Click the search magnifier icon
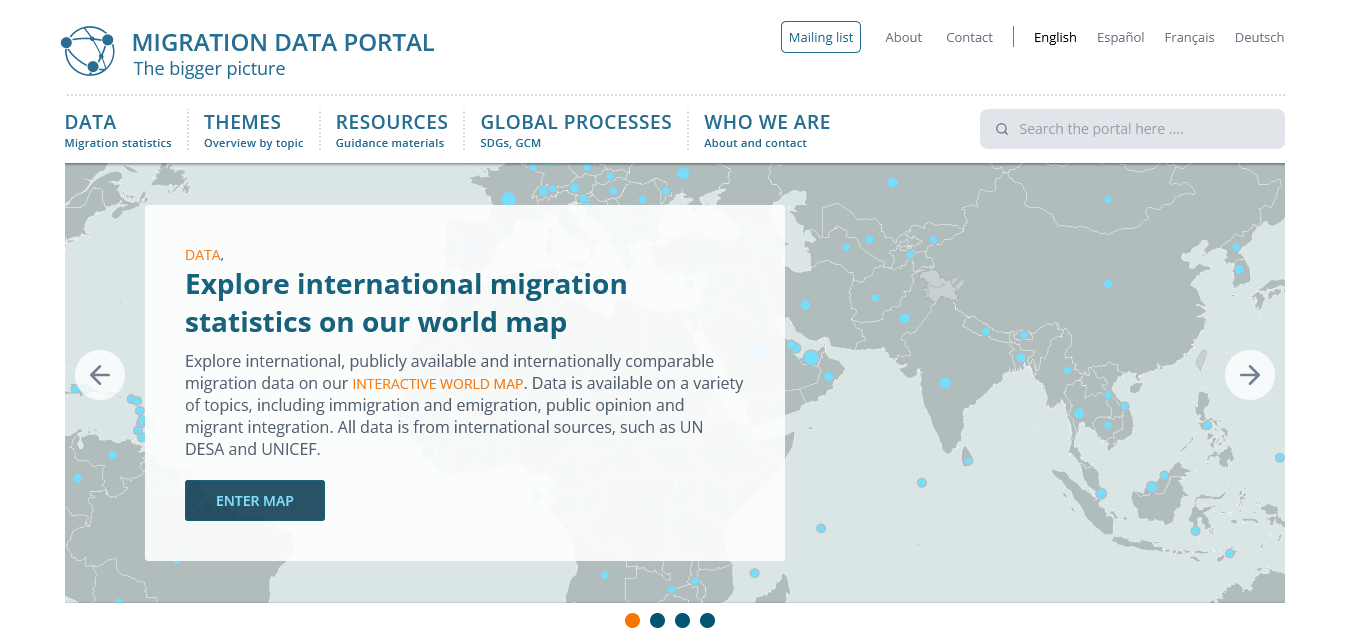 [x=1002, y=129]
